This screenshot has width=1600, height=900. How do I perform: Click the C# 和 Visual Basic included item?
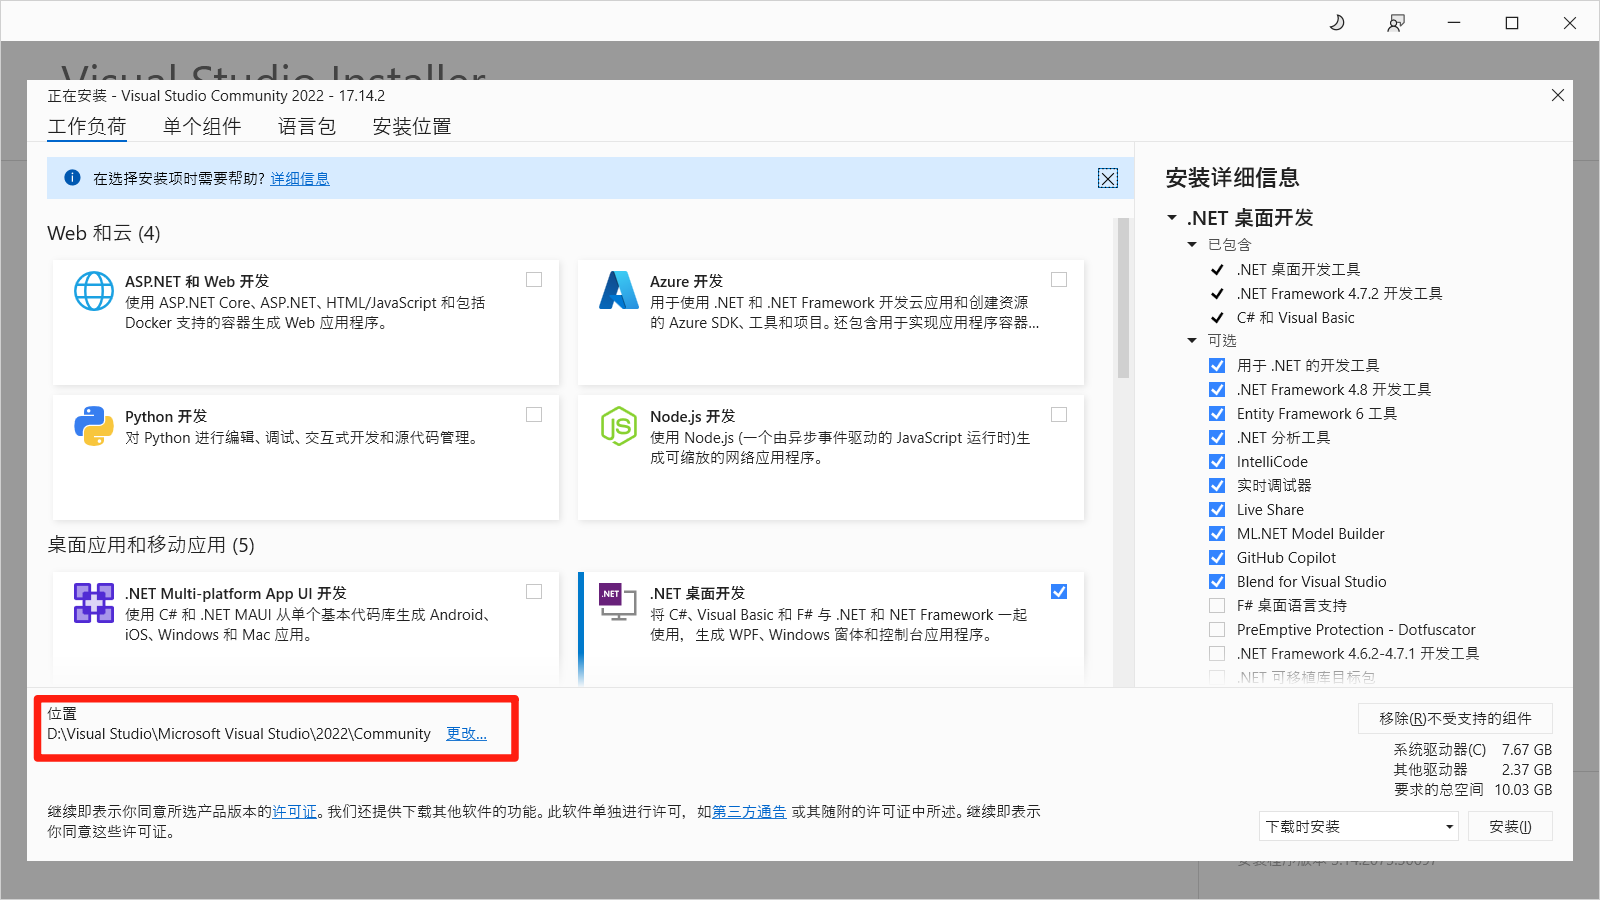[x=1295, y=318]
